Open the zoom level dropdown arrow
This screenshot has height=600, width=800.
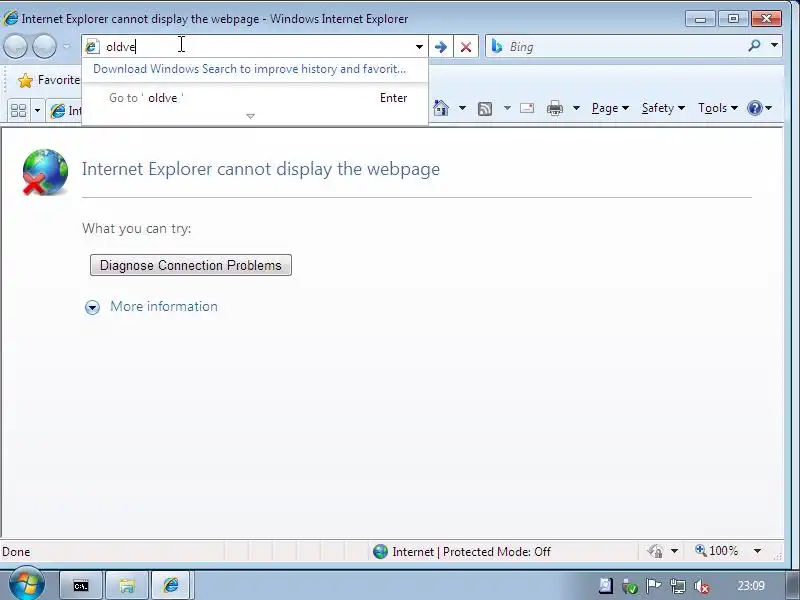[x=757, y=551]
